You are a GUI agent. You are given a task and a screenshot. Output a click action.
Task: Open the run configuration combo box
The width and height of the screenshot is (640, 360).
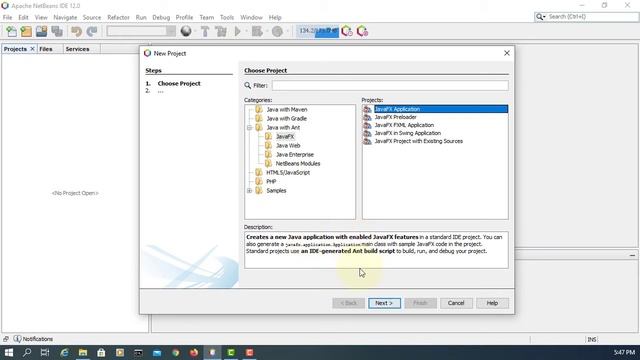141,31
